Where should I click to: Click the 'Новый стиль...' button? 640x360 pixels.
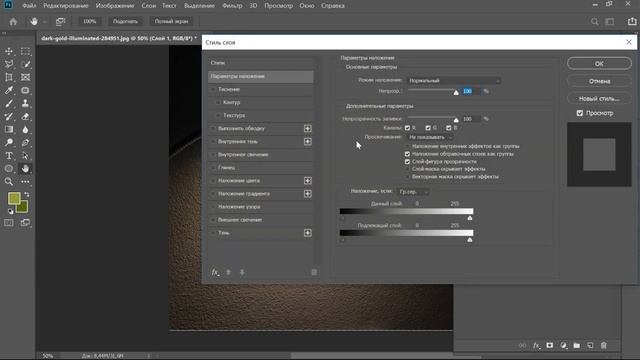tap(599, 98)
